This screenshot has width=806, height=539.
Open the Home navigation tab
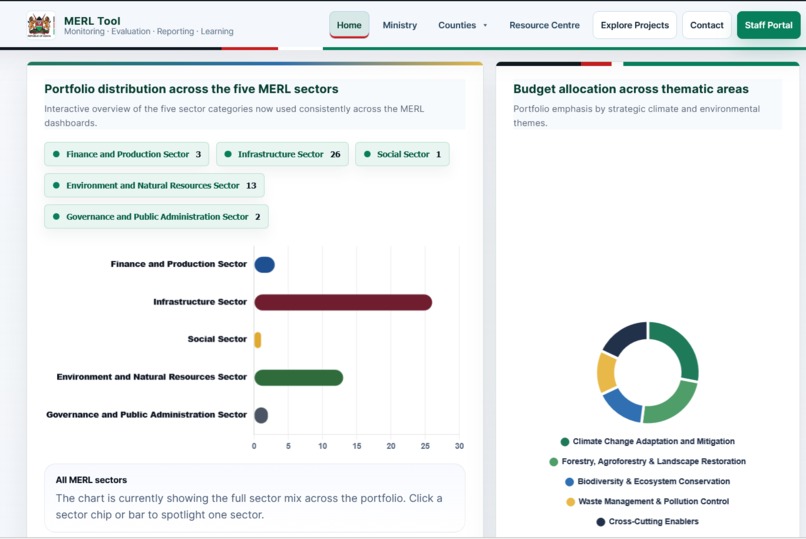(349, 25)
